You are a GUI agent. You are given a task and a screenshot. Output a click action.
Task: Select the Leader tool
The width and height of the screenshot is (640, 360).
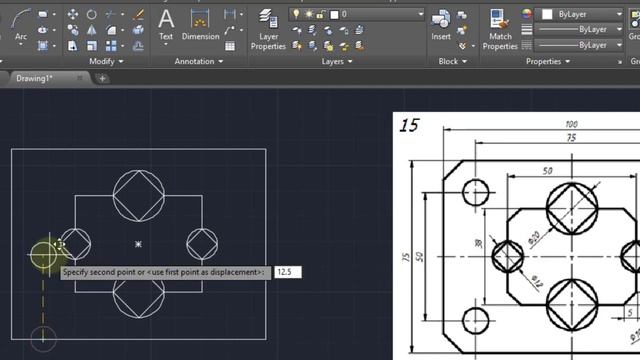tap(230, 30)
